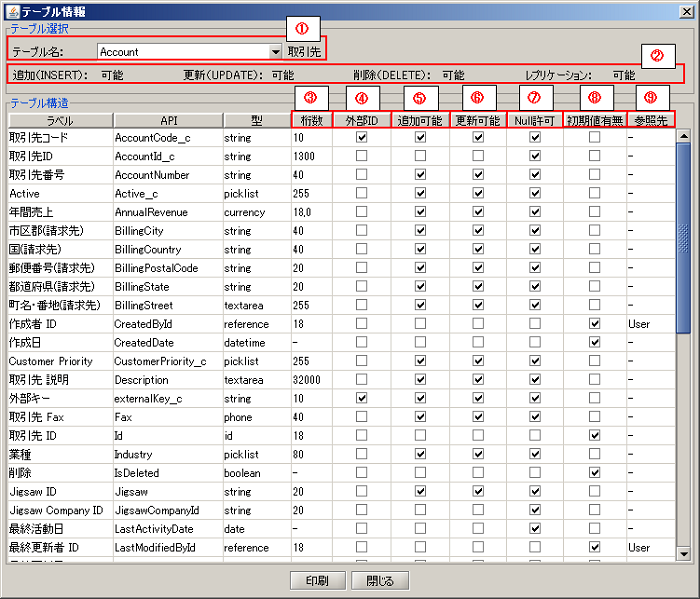Toggle 更新可能 checkbox for AccountNumber
This screenshot has height=599, width=700.
[478, 175]
